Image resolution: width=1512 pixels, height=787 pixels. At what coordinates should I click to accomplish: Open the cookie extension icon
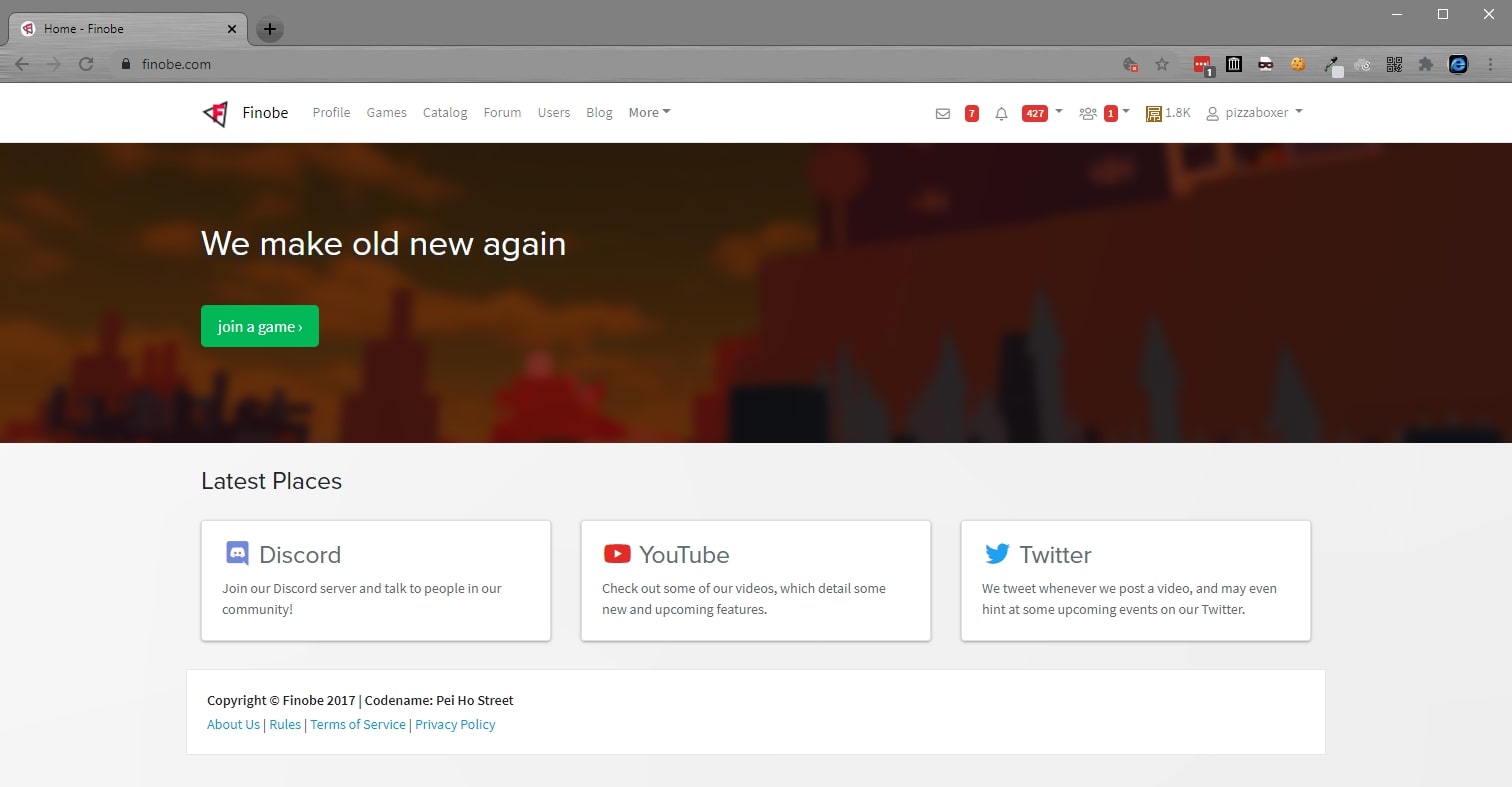click(1298, 64)
